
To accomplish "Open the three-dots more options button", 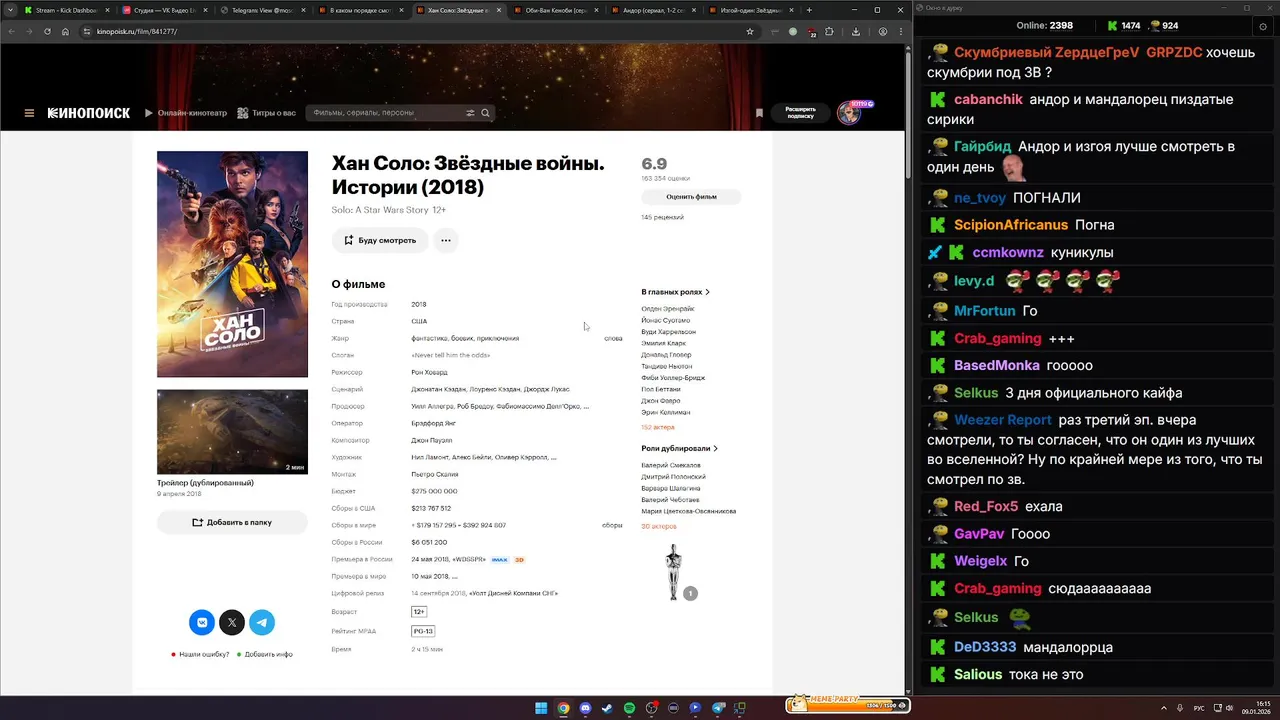I will click(446, 240).
